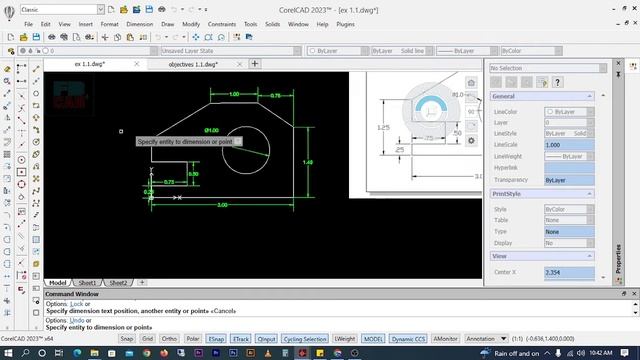Toggle Polar in the status bar
Image resolution: width=640 pixels, height=360 pixels.
tap(193, 339)
